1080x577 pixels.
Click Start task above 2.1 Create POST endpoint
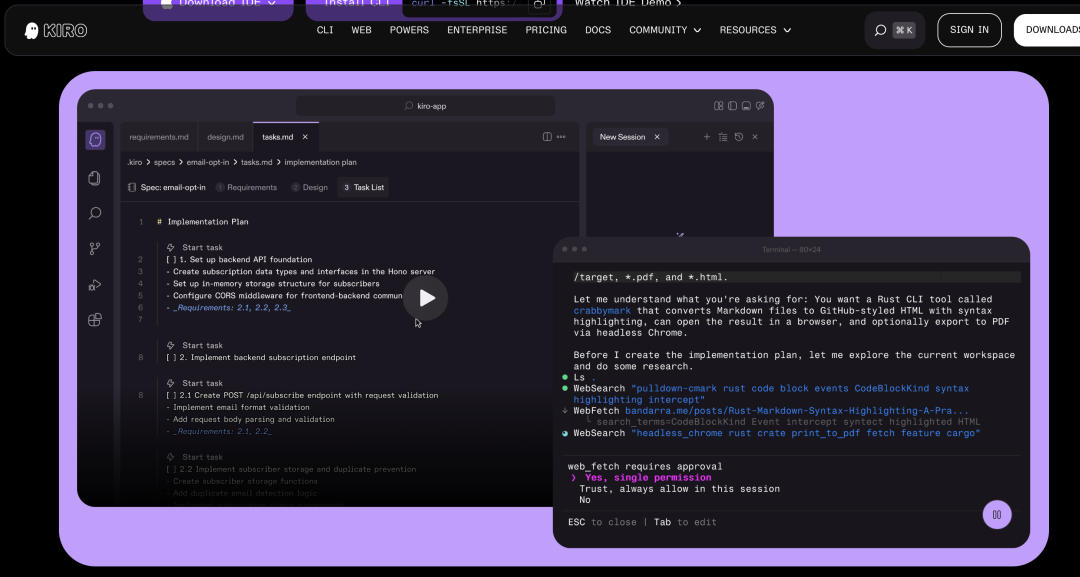click(x=202, y=383)
